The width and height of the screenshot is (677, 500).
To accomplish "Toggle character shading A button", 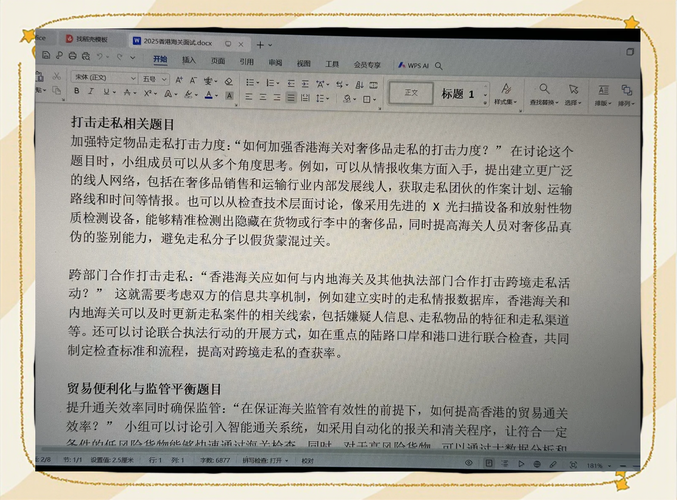I will tap(230, 96).
